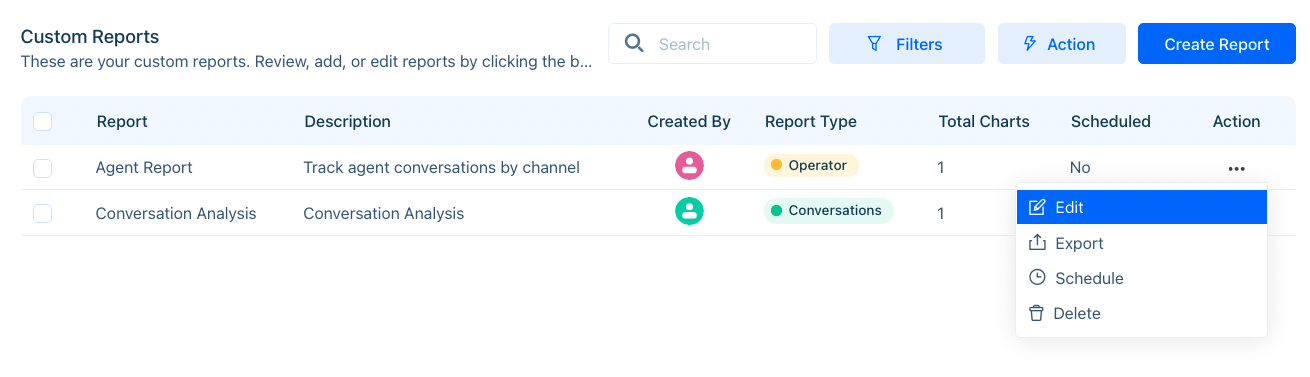Viewport: 1310px width, 377px height.
Task: Click the funnel icon on Filters
Action: (x=875, y=44)
